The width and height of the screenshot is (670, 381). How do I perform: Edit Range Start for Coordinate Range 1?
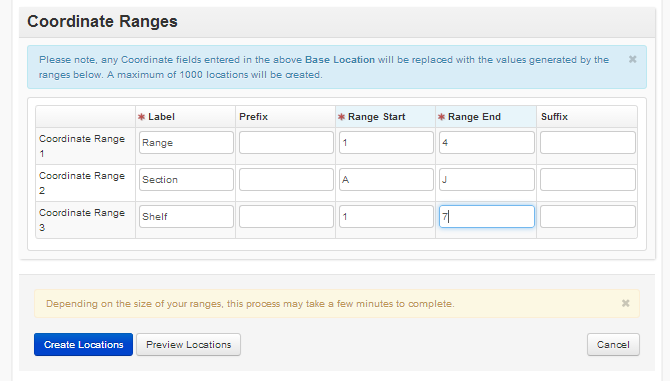tap(386, 143)
